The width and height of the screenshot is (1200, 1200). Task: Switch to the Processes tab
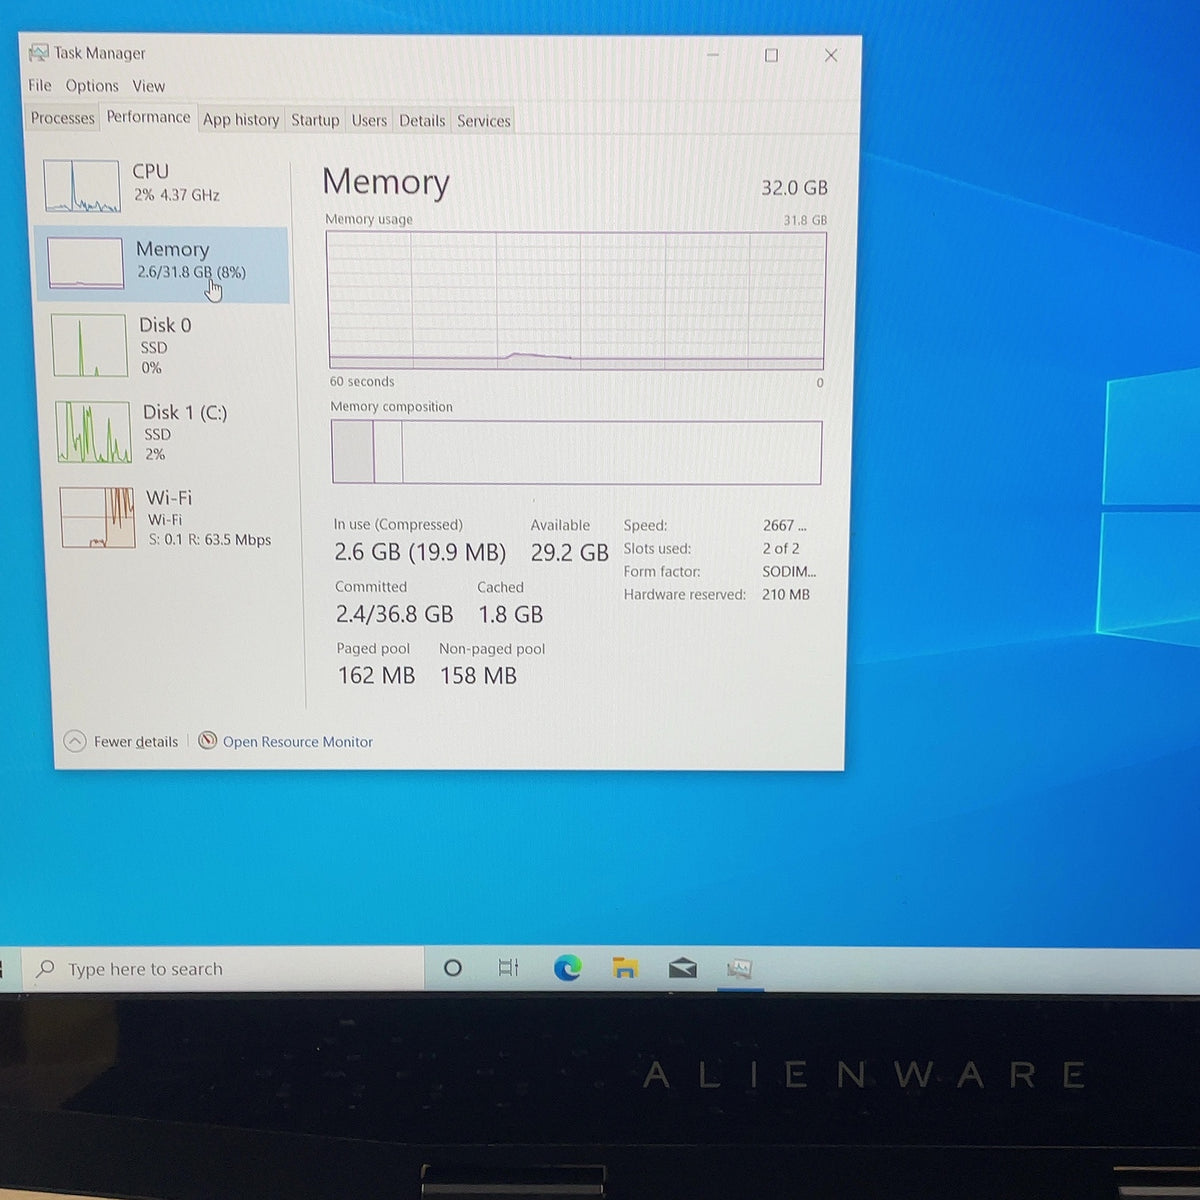point(62,118)
